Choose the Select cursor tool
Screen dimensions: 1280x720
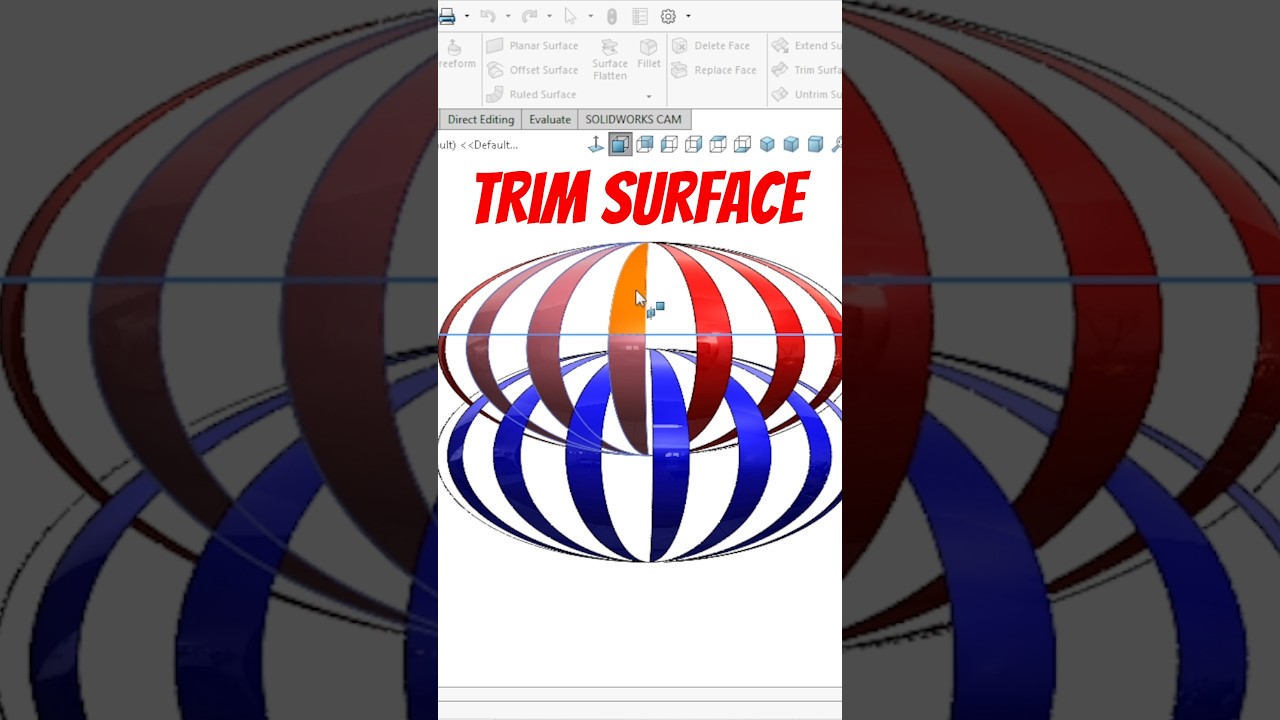[x=571, y=16]
